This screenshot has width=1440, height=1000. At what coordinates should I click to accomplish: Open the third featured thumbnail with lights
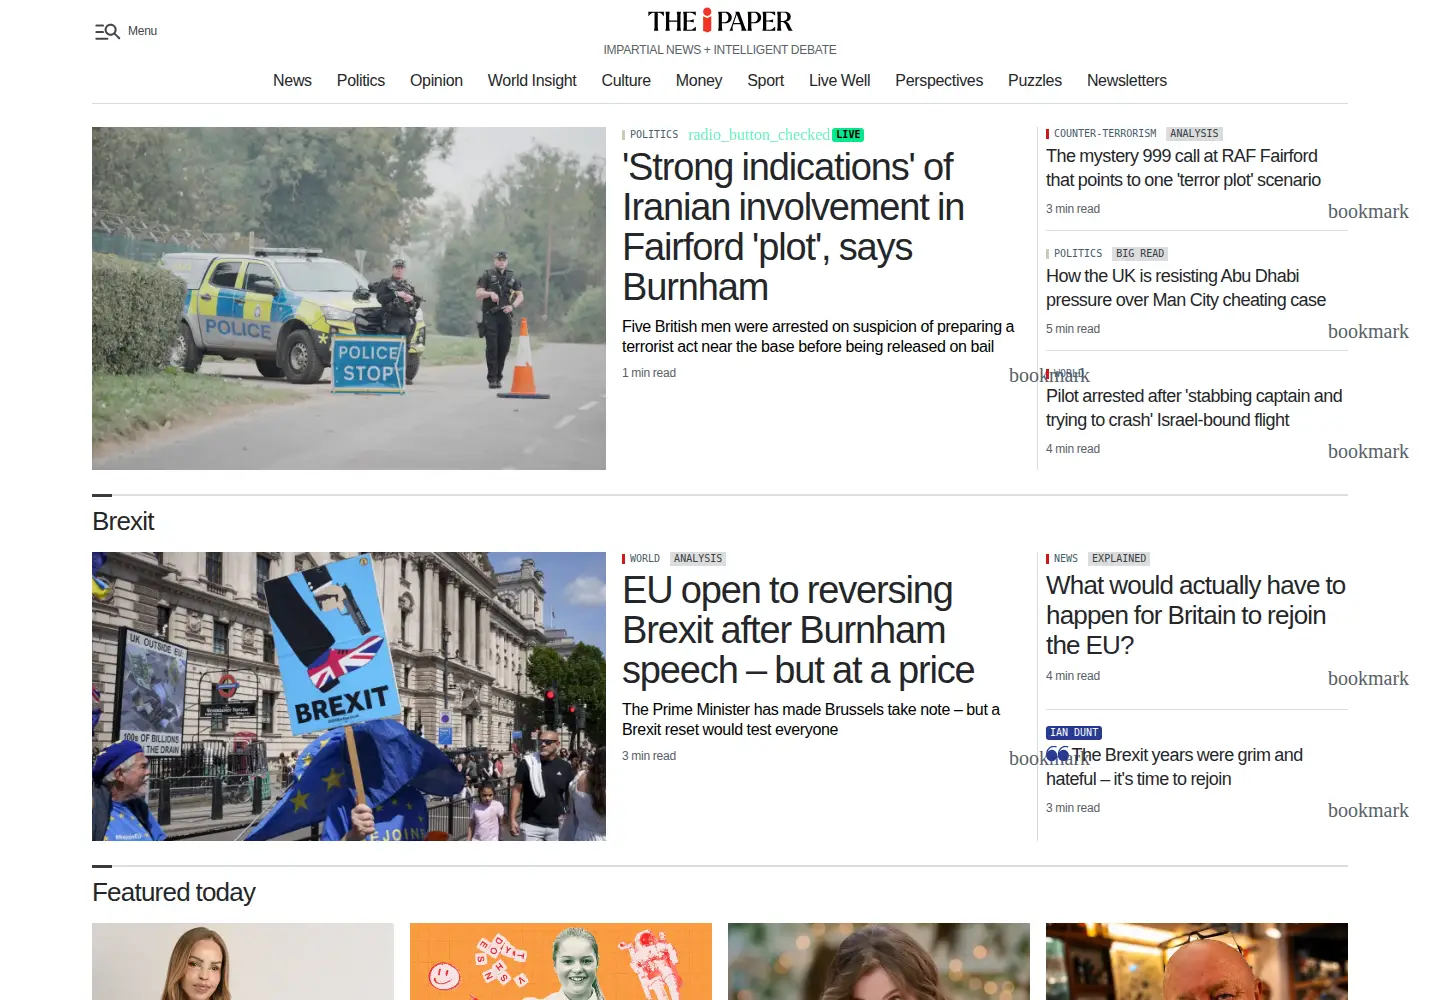[879, 961]
